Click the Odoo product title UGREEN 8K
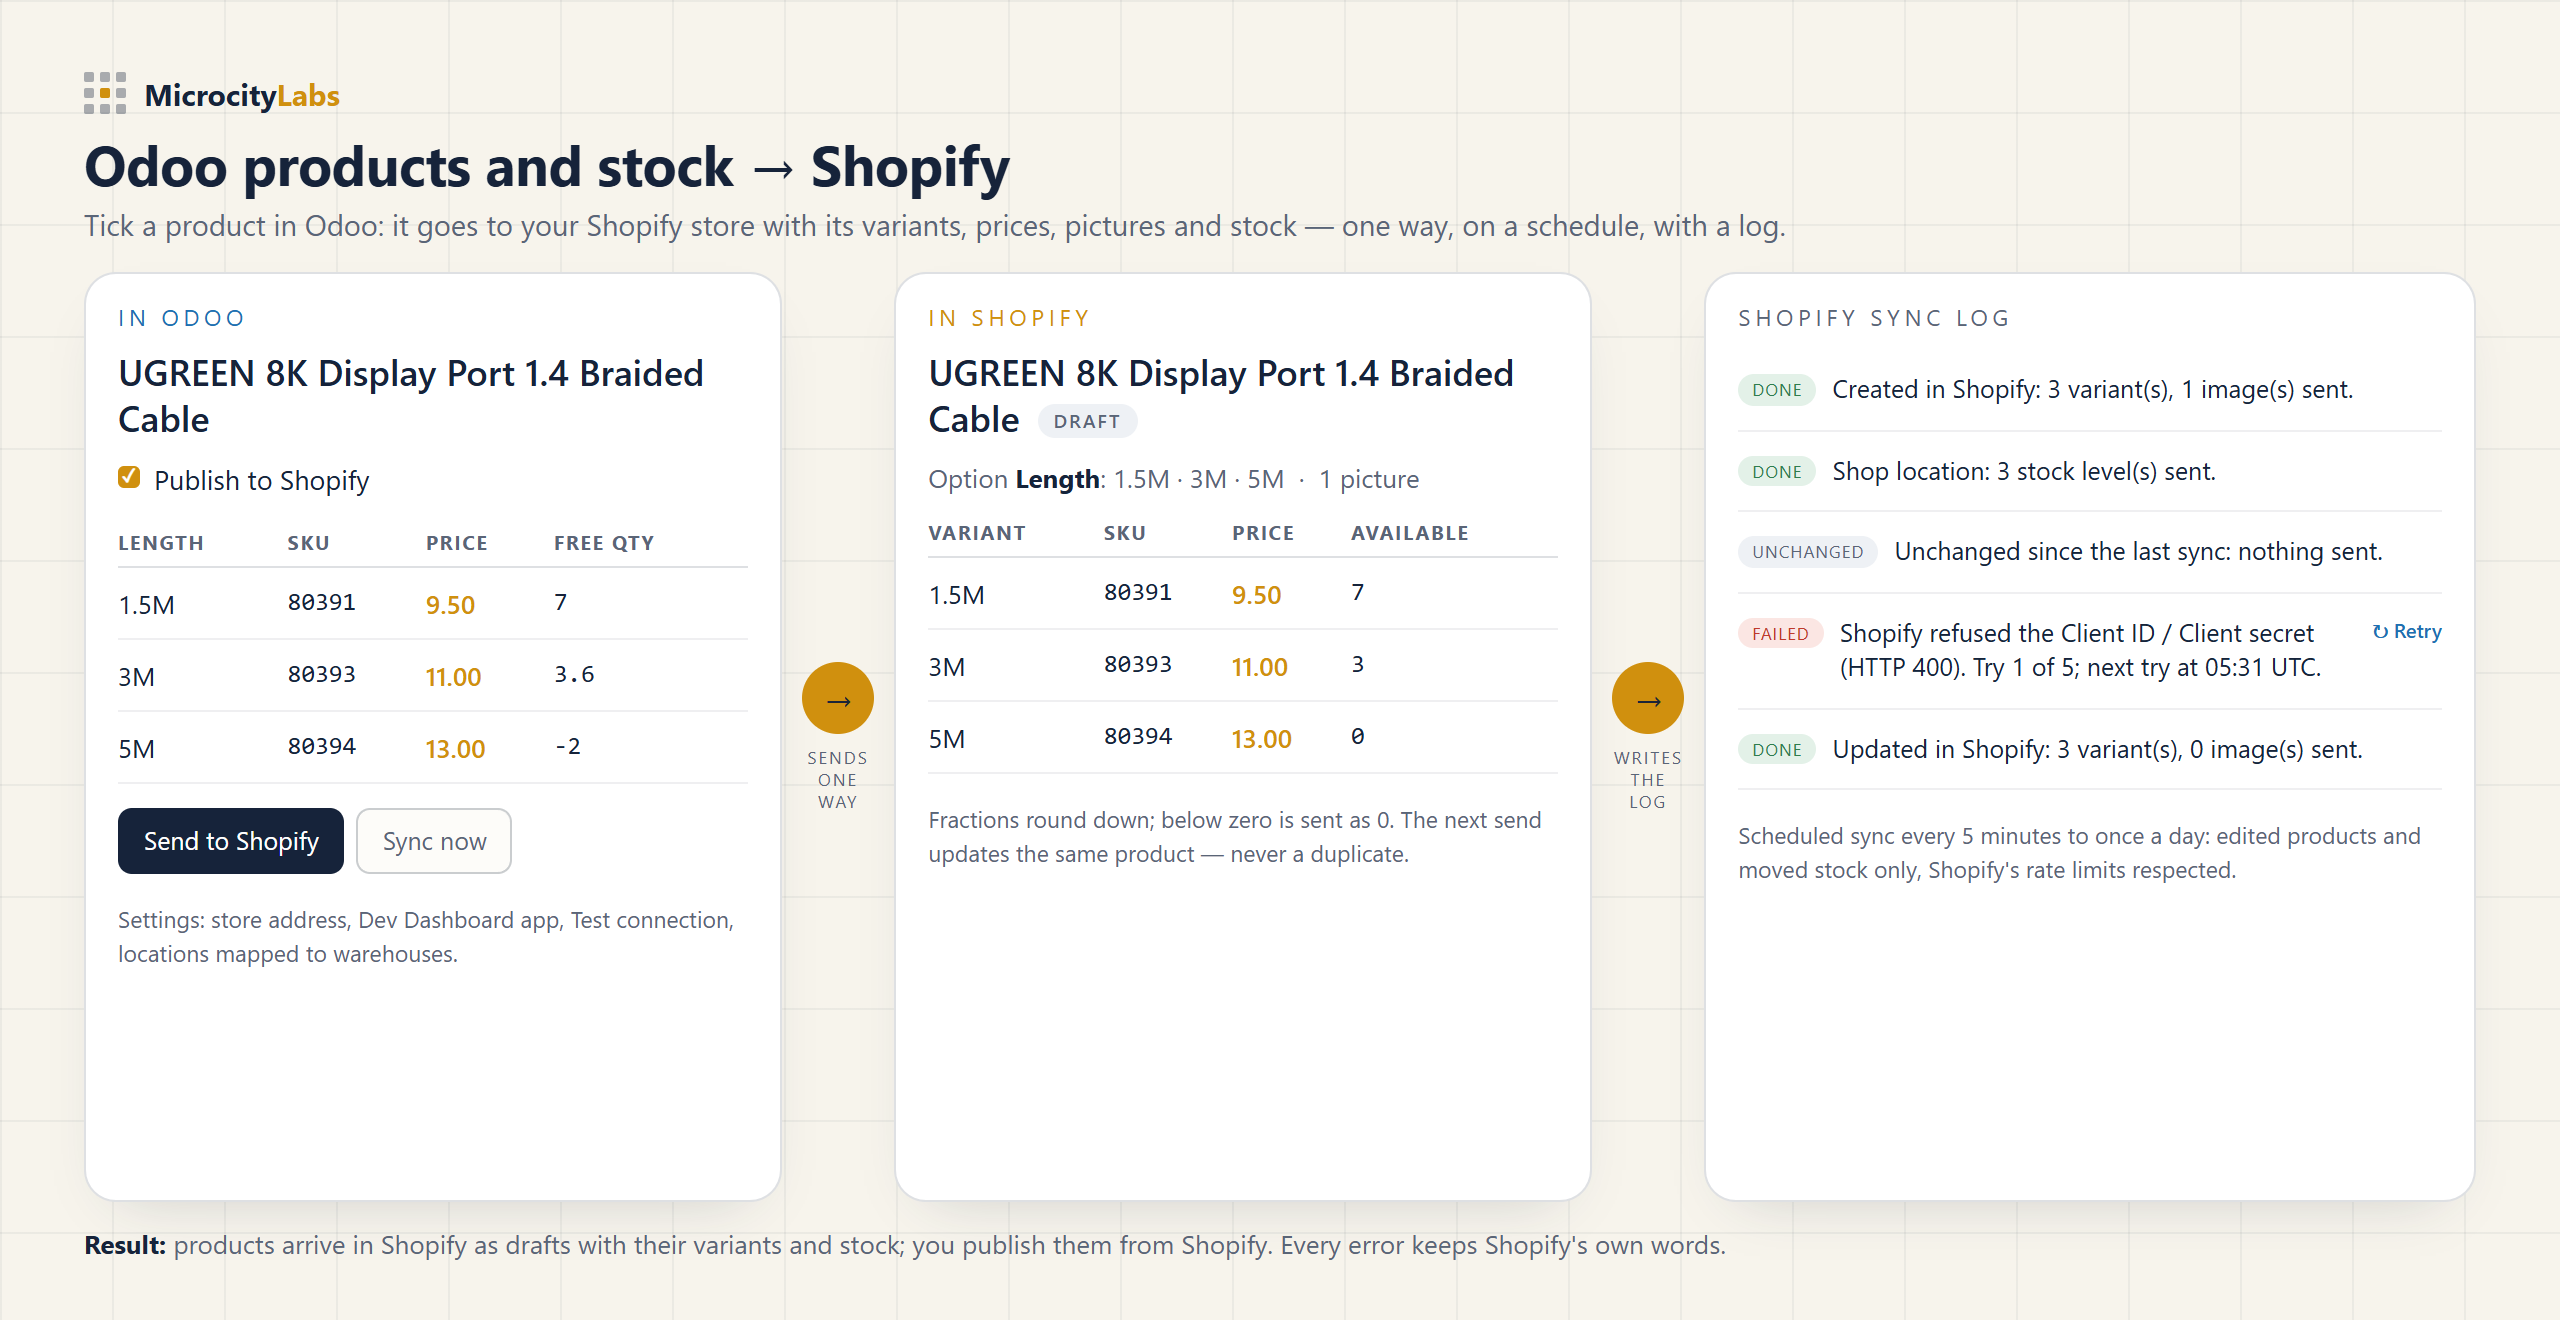2560x1320 pixels. click(x=411, y=396)
